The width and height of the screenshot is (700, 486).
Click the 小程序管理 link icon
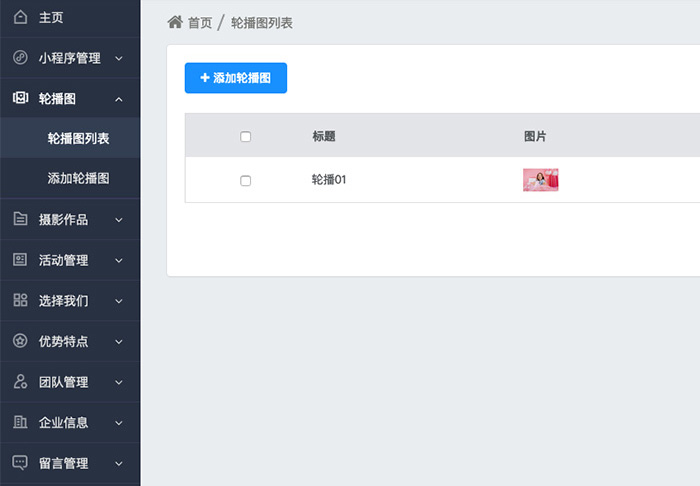click(x=20, y=58)
